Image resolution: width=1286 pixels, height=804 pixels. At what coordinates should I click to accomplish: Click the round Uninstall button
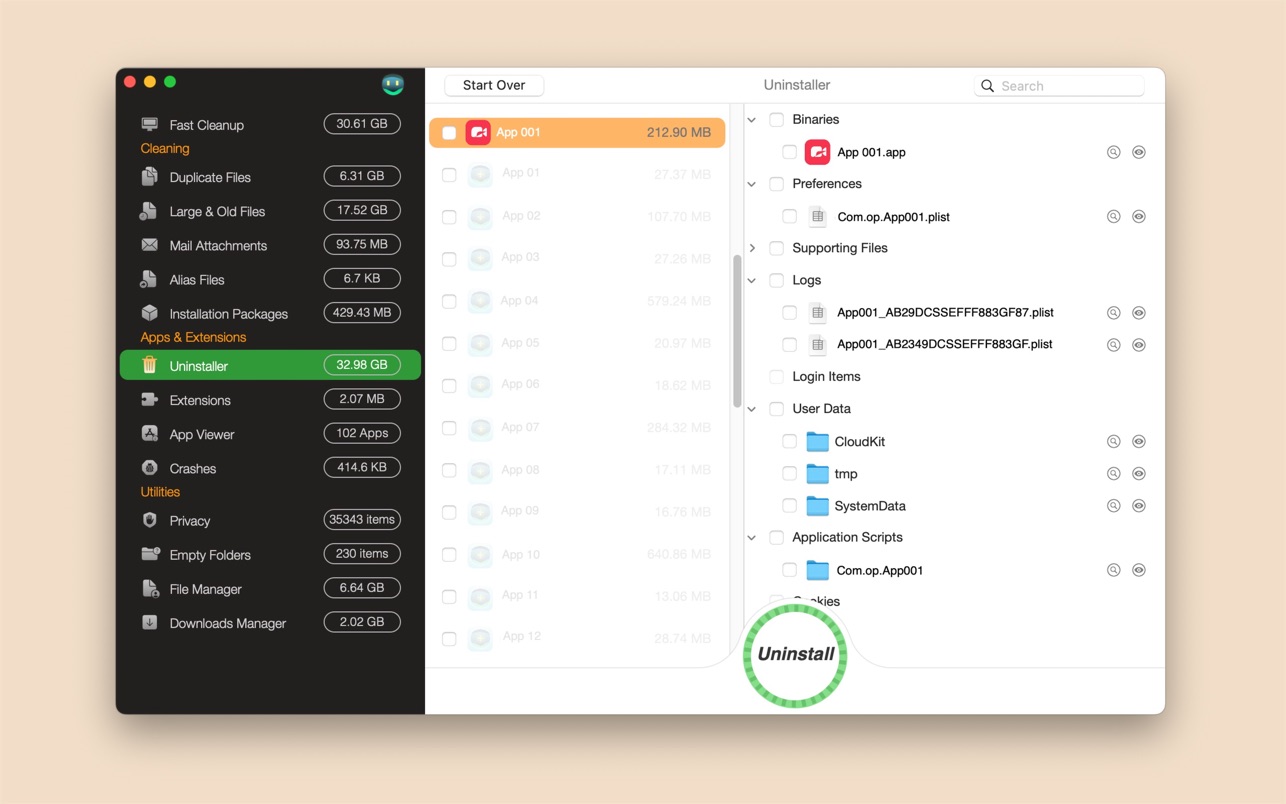pos(795,655)
